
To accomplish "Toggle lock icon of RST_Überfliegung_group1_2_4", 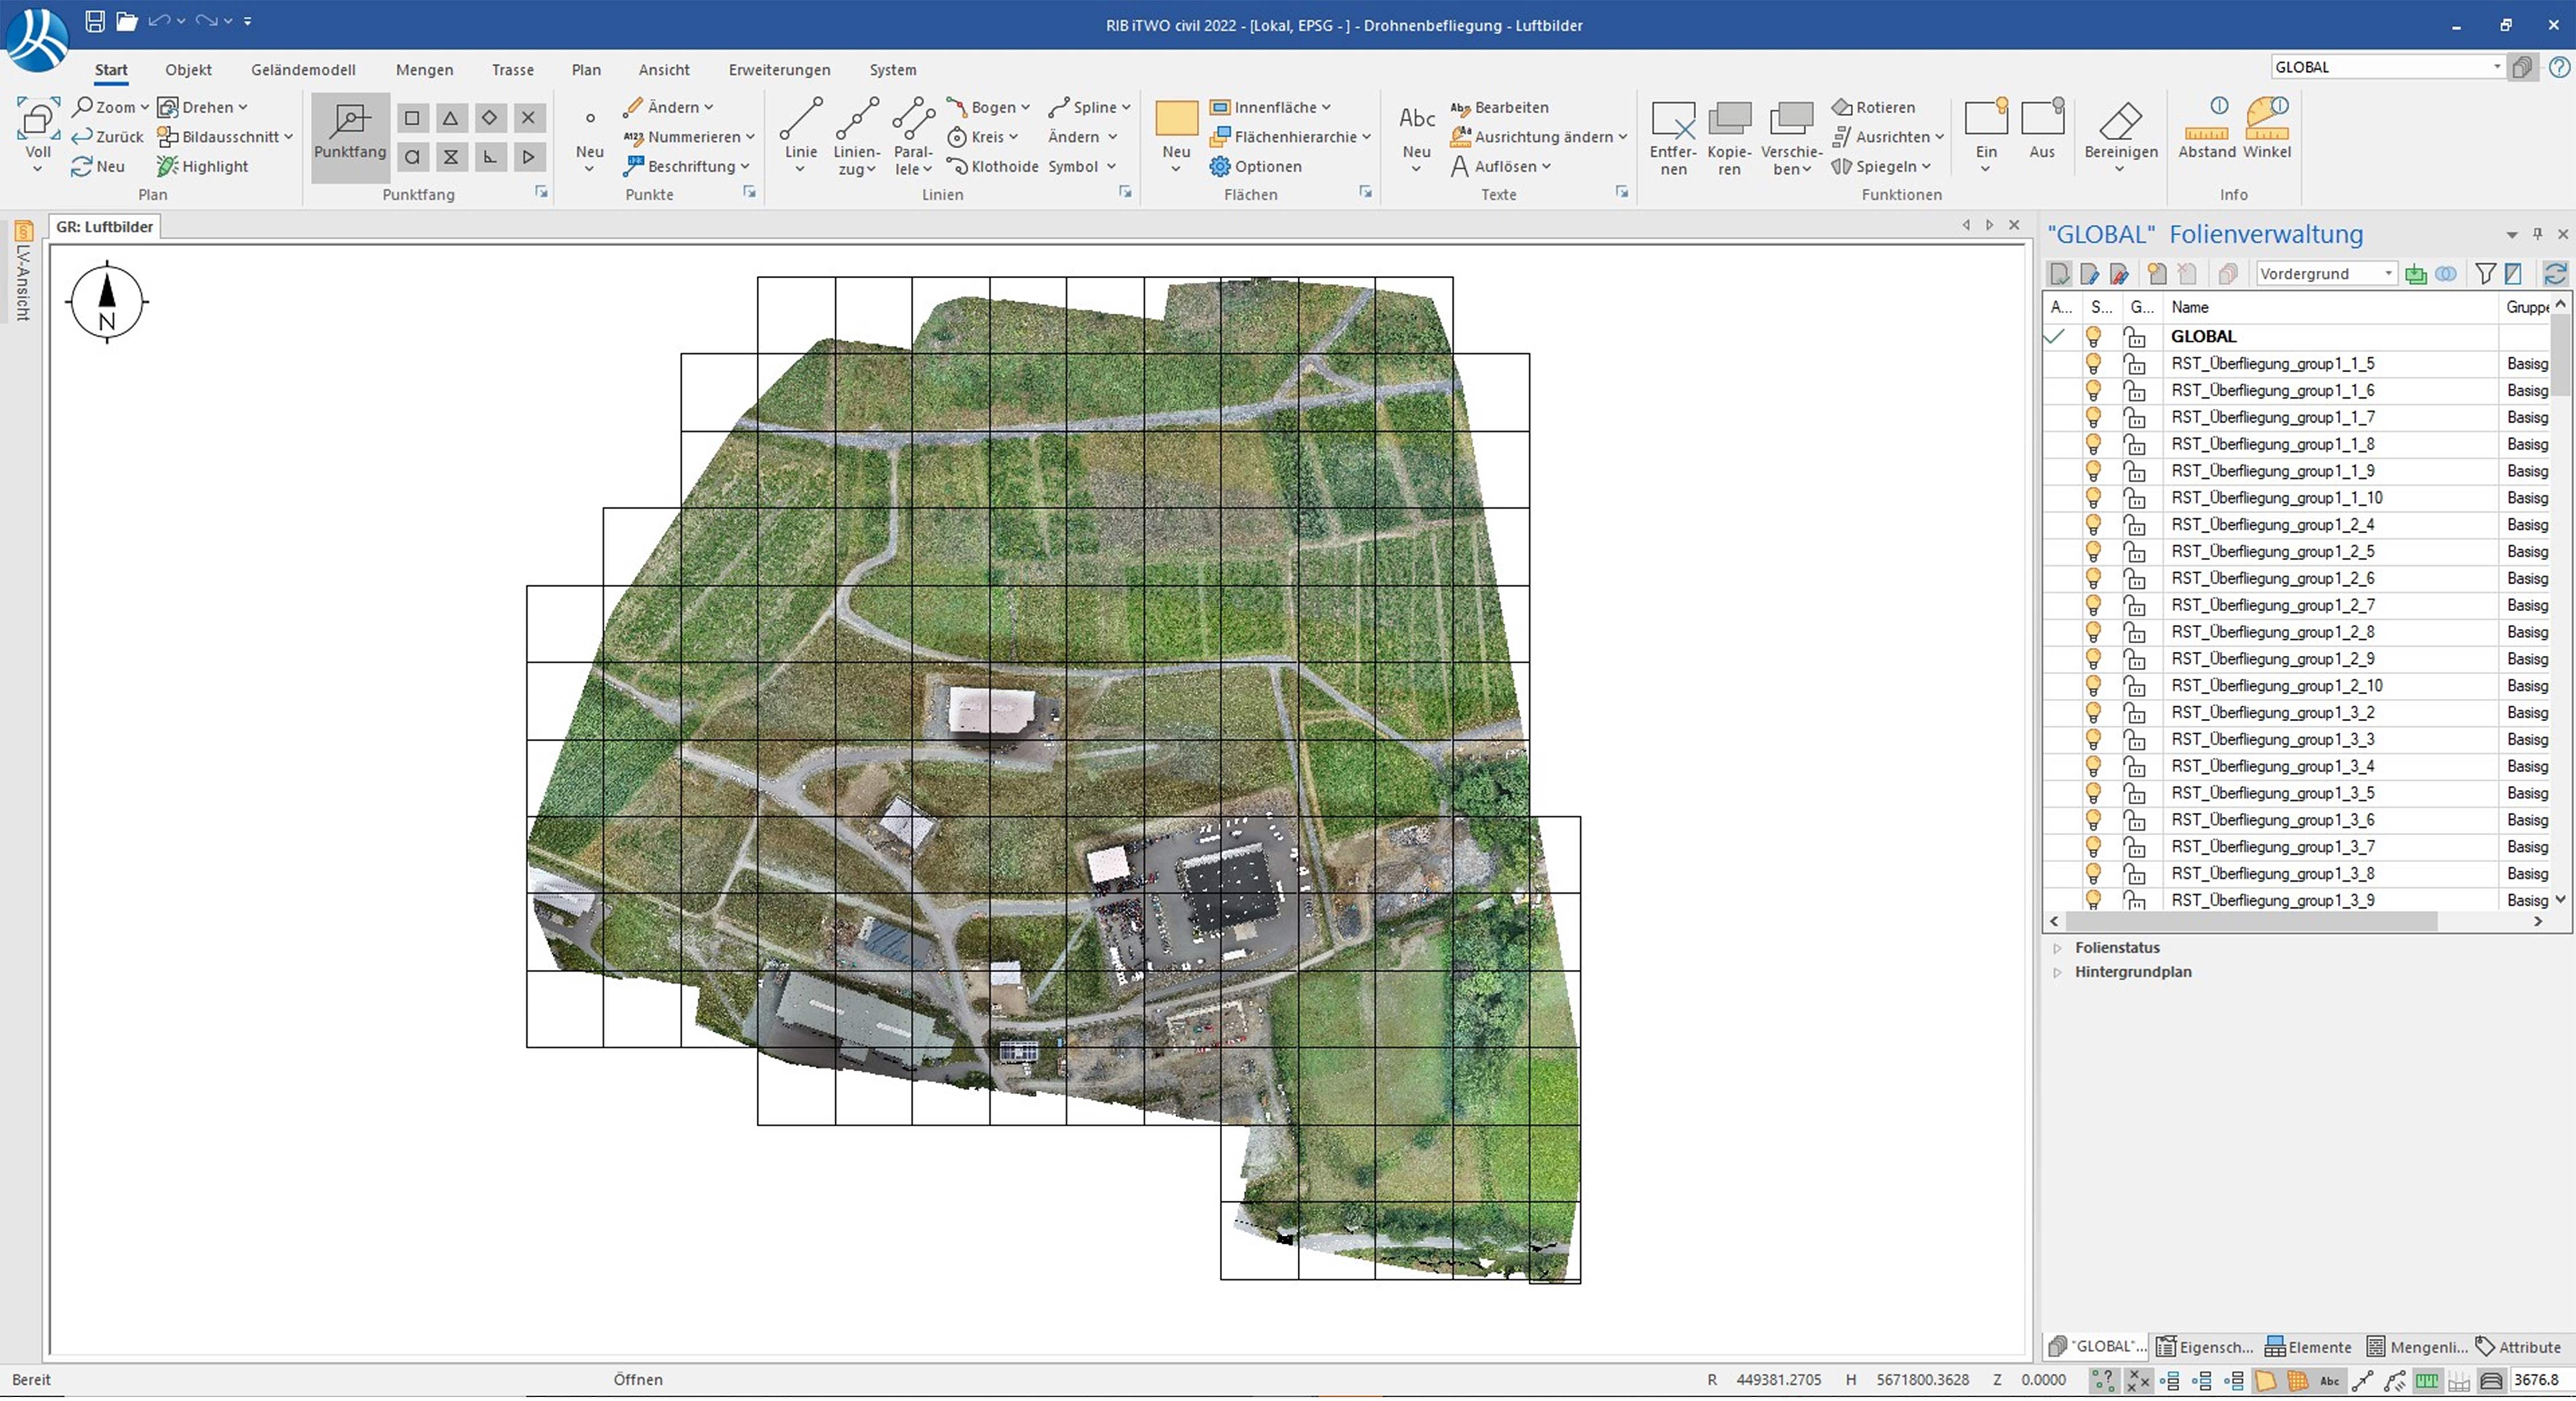I will pyautogui.click(x=2135, y=524).
